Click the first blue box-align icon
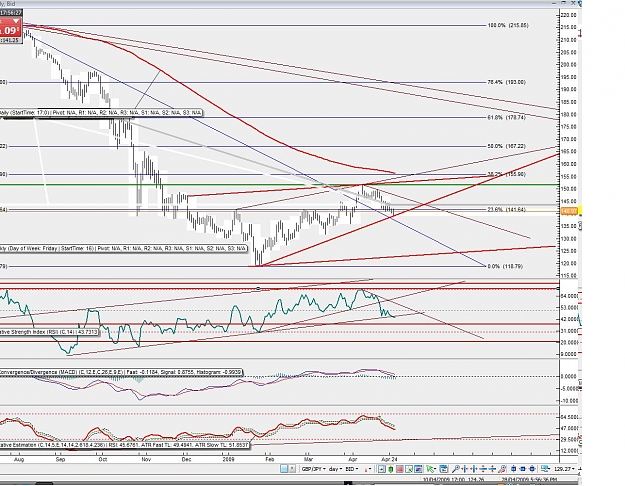Image resolution: width=625 pixels, height=486 pixels. pyautogui.click(x=513, y=469)
